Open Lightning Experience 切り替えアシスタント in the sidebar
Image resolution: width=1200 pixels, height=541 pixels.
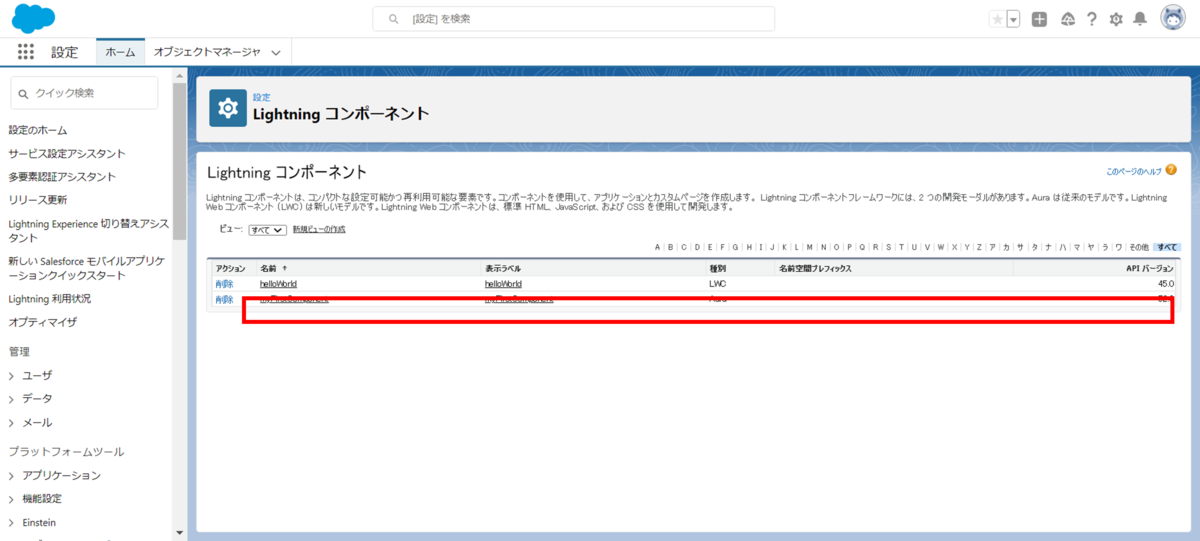click(88, 231)
